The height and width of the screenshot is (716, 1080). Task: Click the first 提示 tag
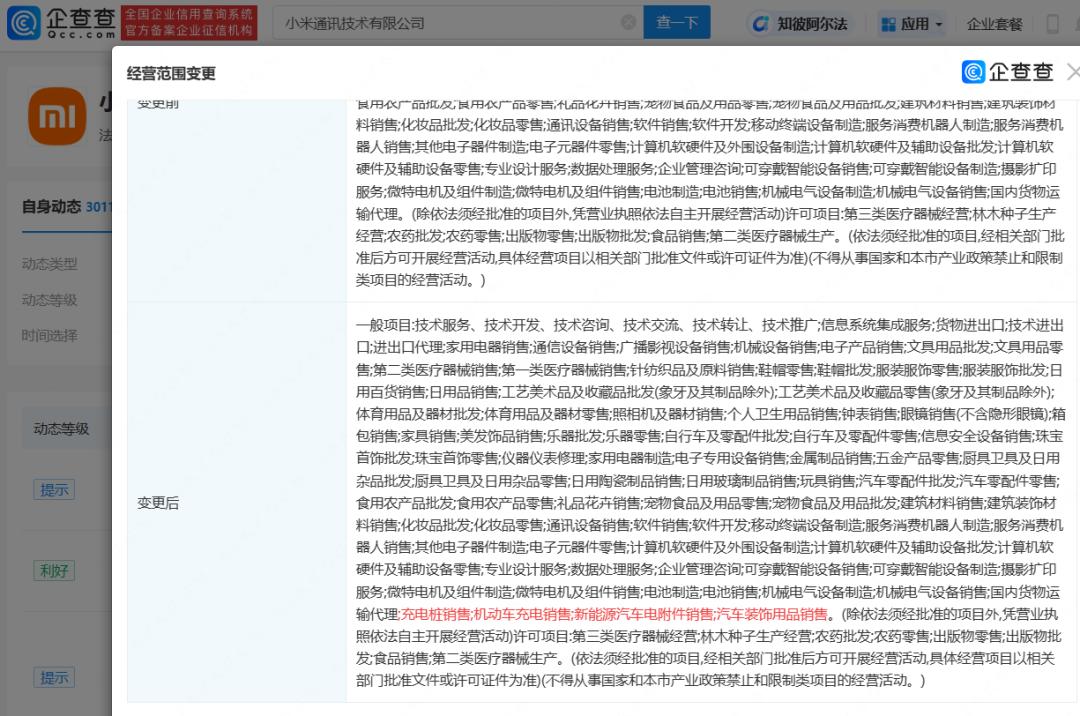click(54, 489)
